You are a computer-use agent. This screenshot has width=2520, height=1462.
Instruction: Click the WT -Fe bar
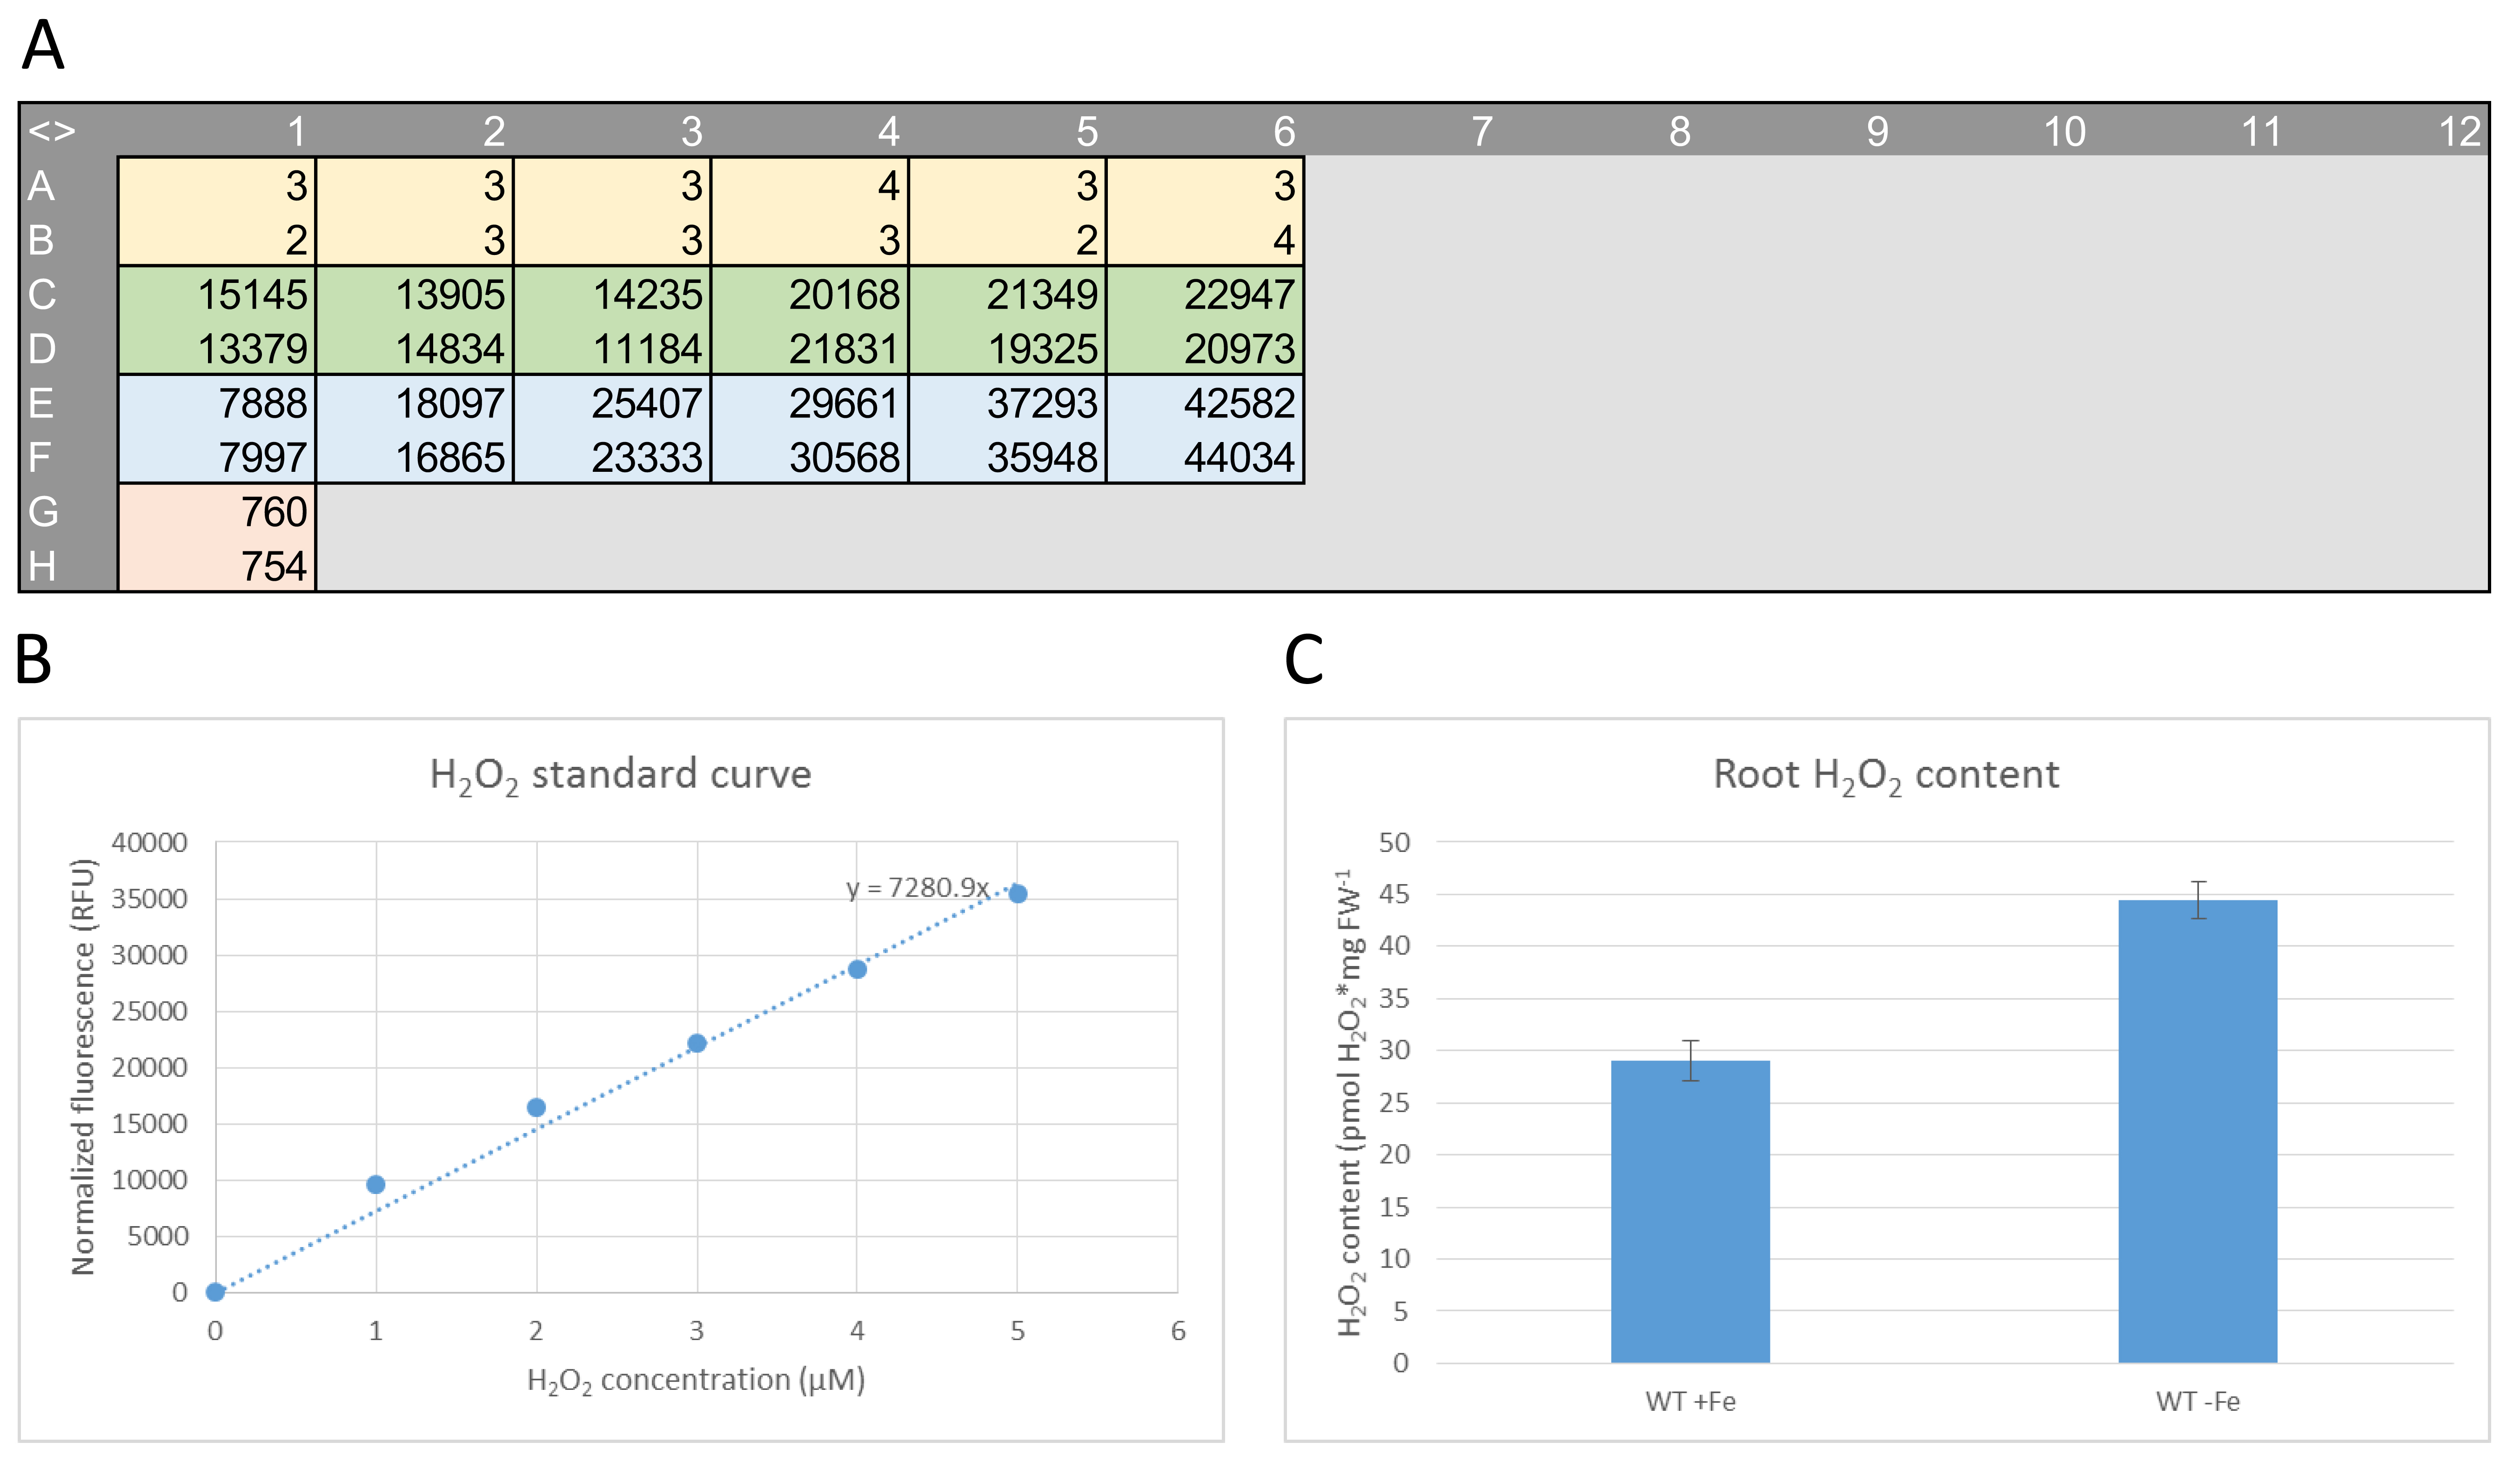point(2197,1131)
